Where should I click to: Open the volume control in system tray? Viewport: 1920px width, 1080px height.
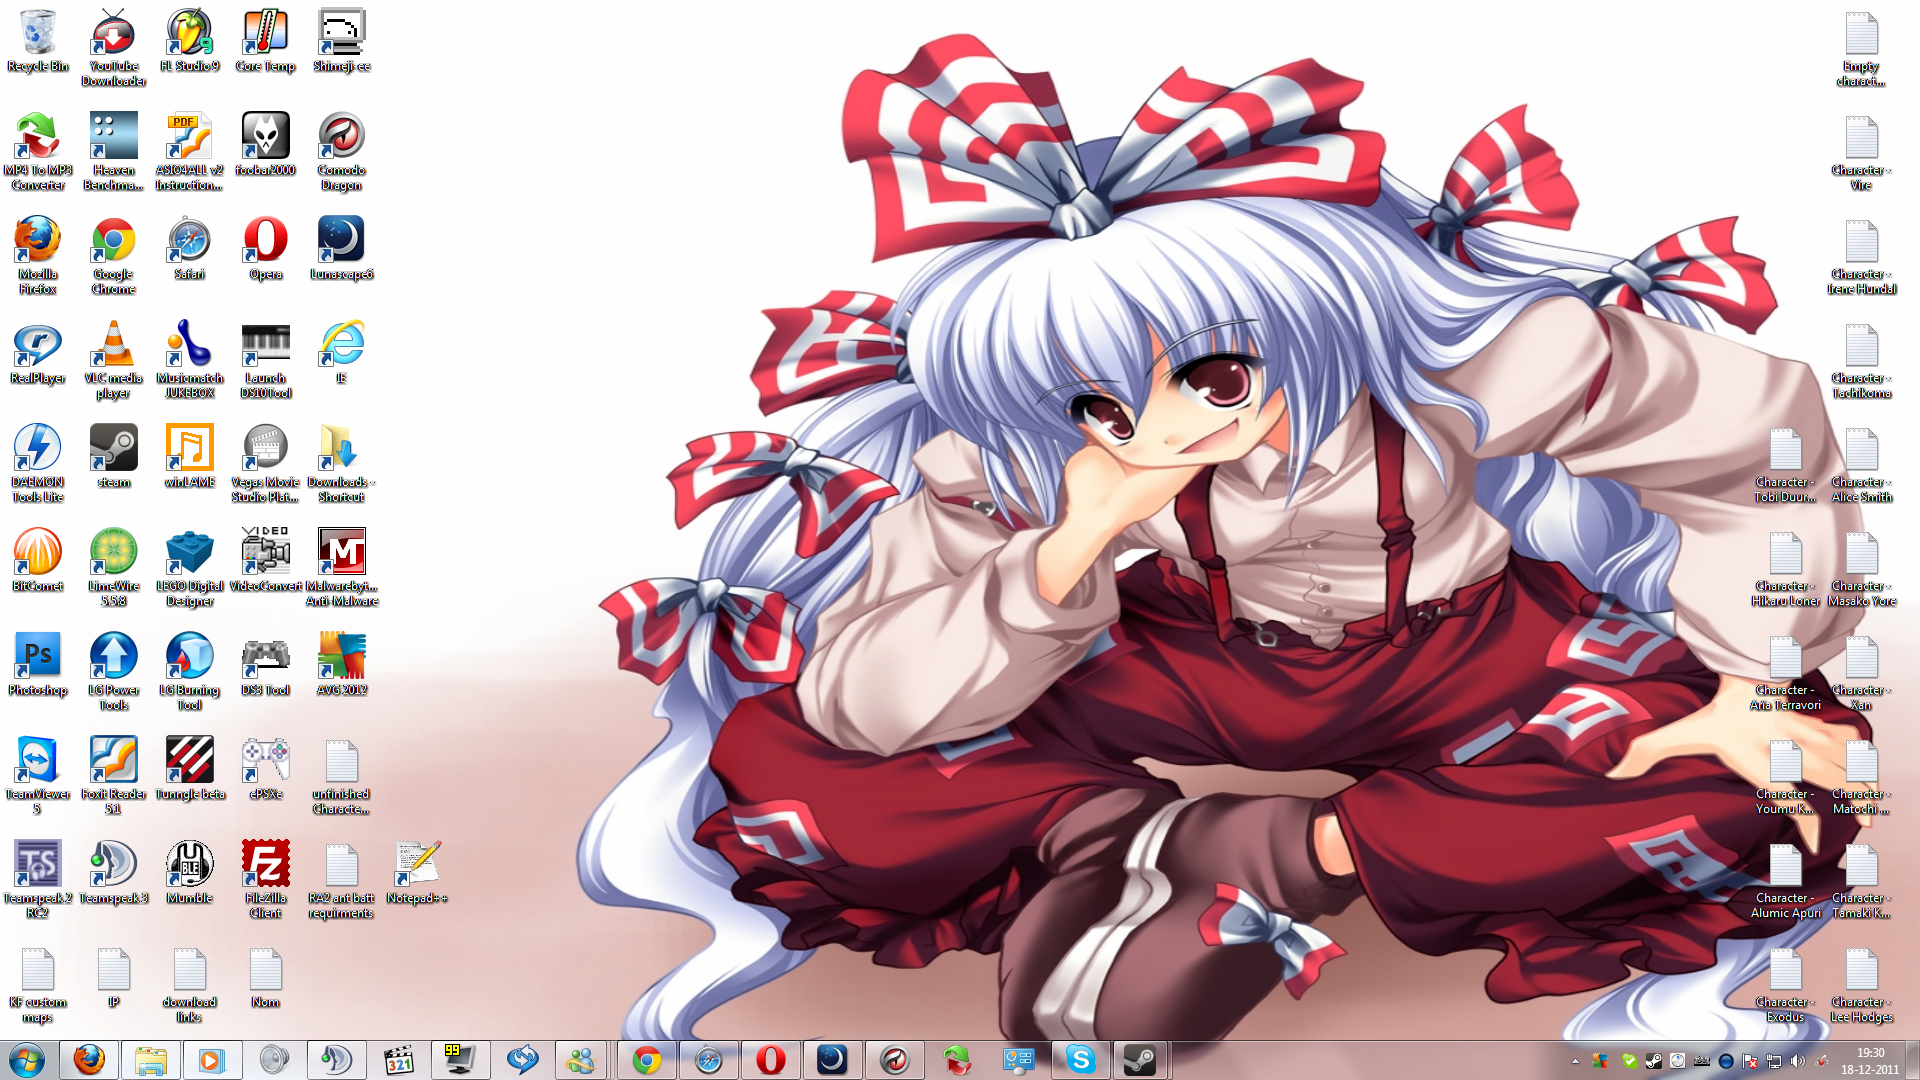(1798, 1061)
